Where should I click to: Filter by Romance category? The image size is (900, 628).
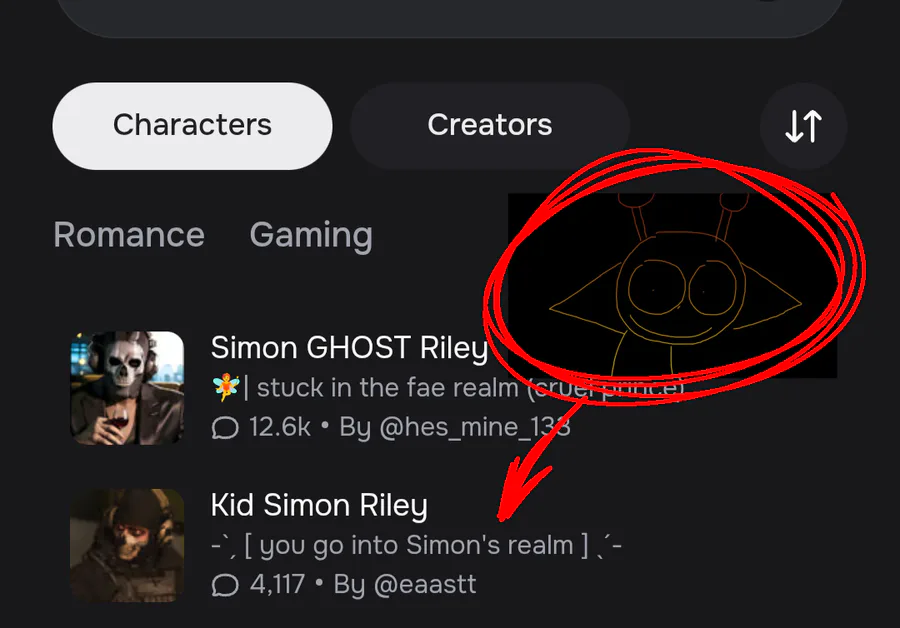(x=129, y=235)
